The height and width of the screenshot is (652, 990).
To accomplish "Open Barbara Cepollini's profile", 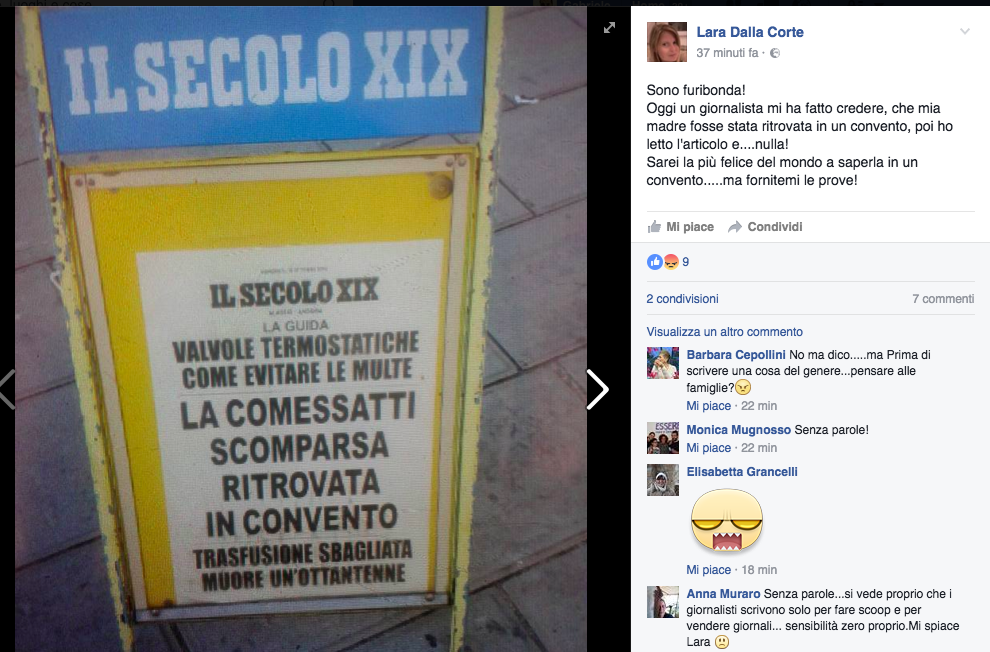I will tap(736, 355).
